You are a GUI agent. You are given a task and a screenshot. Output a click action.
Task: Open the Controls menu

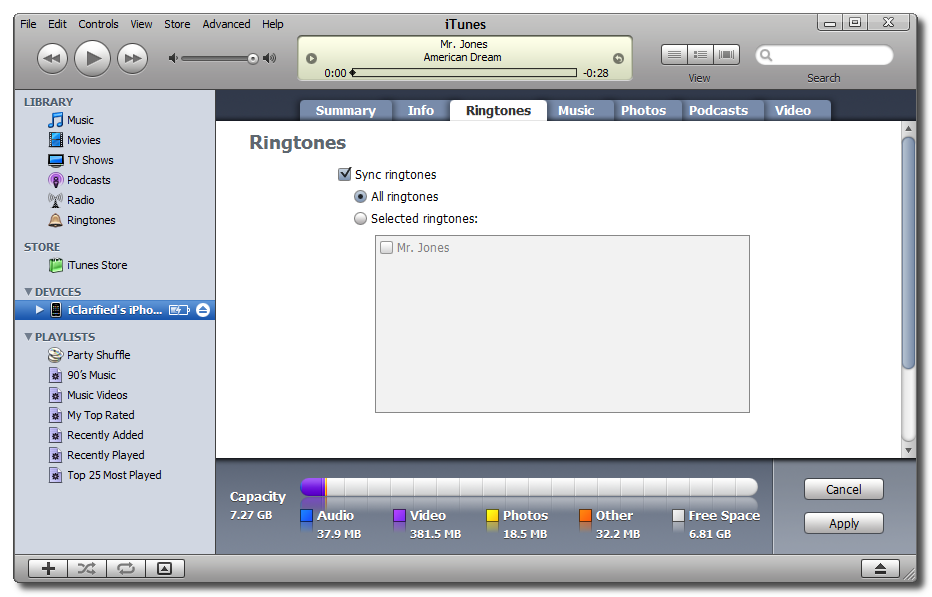click(98, 24)
